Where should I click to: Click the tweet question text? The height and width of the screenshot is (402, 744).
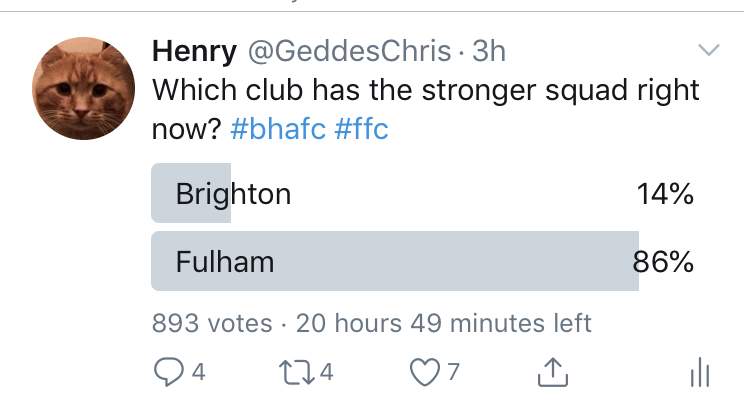tap(426, 109)
